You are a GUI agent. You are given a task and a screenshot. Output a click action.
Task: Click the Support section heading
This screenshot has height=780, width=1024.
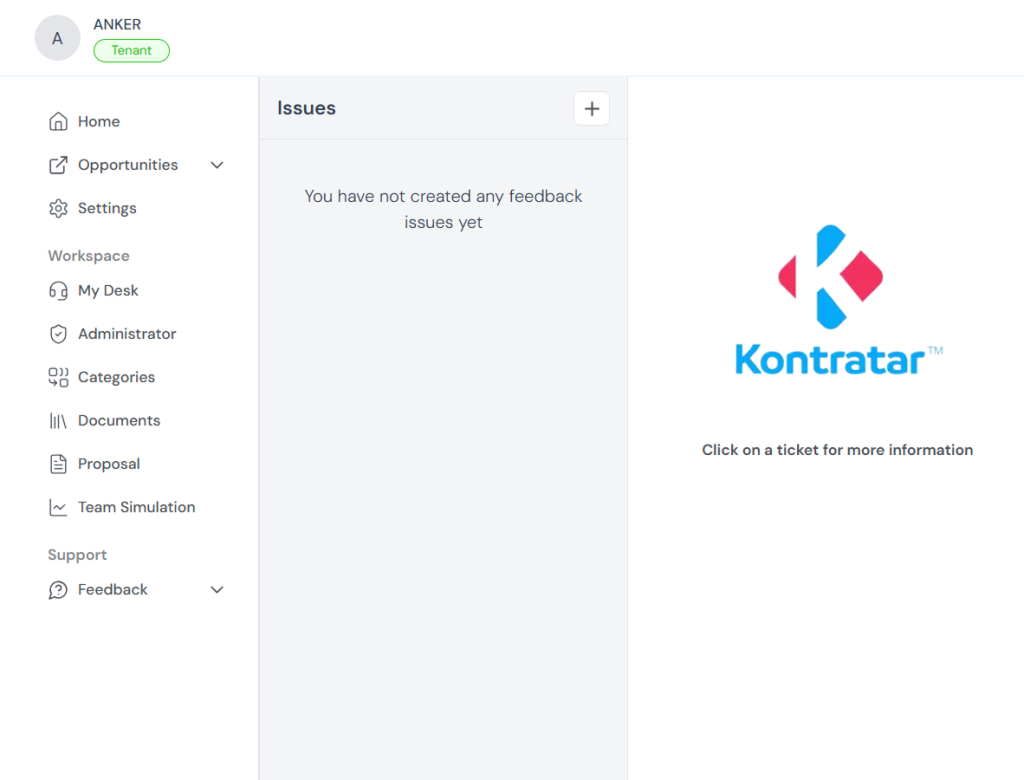(x=77, y=555)
